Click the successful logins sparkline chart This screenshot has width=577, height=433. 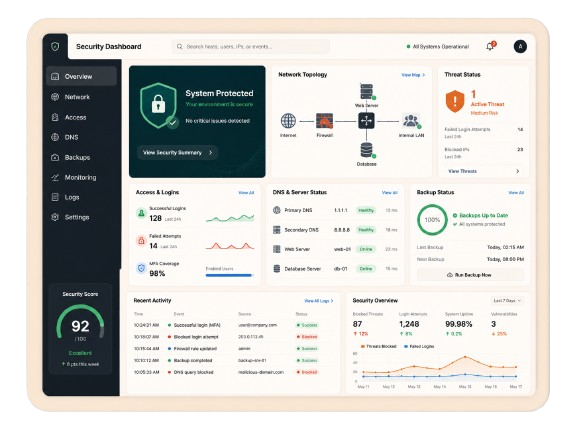coord(230,218)
